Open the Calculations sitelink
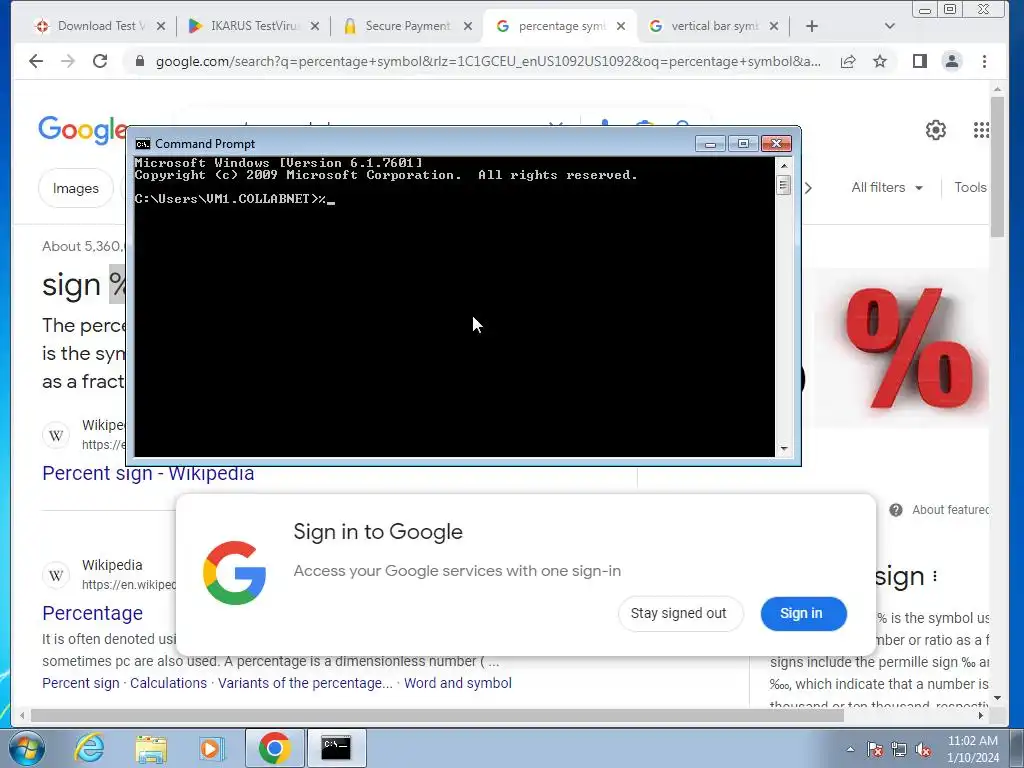 click(168, 683)
